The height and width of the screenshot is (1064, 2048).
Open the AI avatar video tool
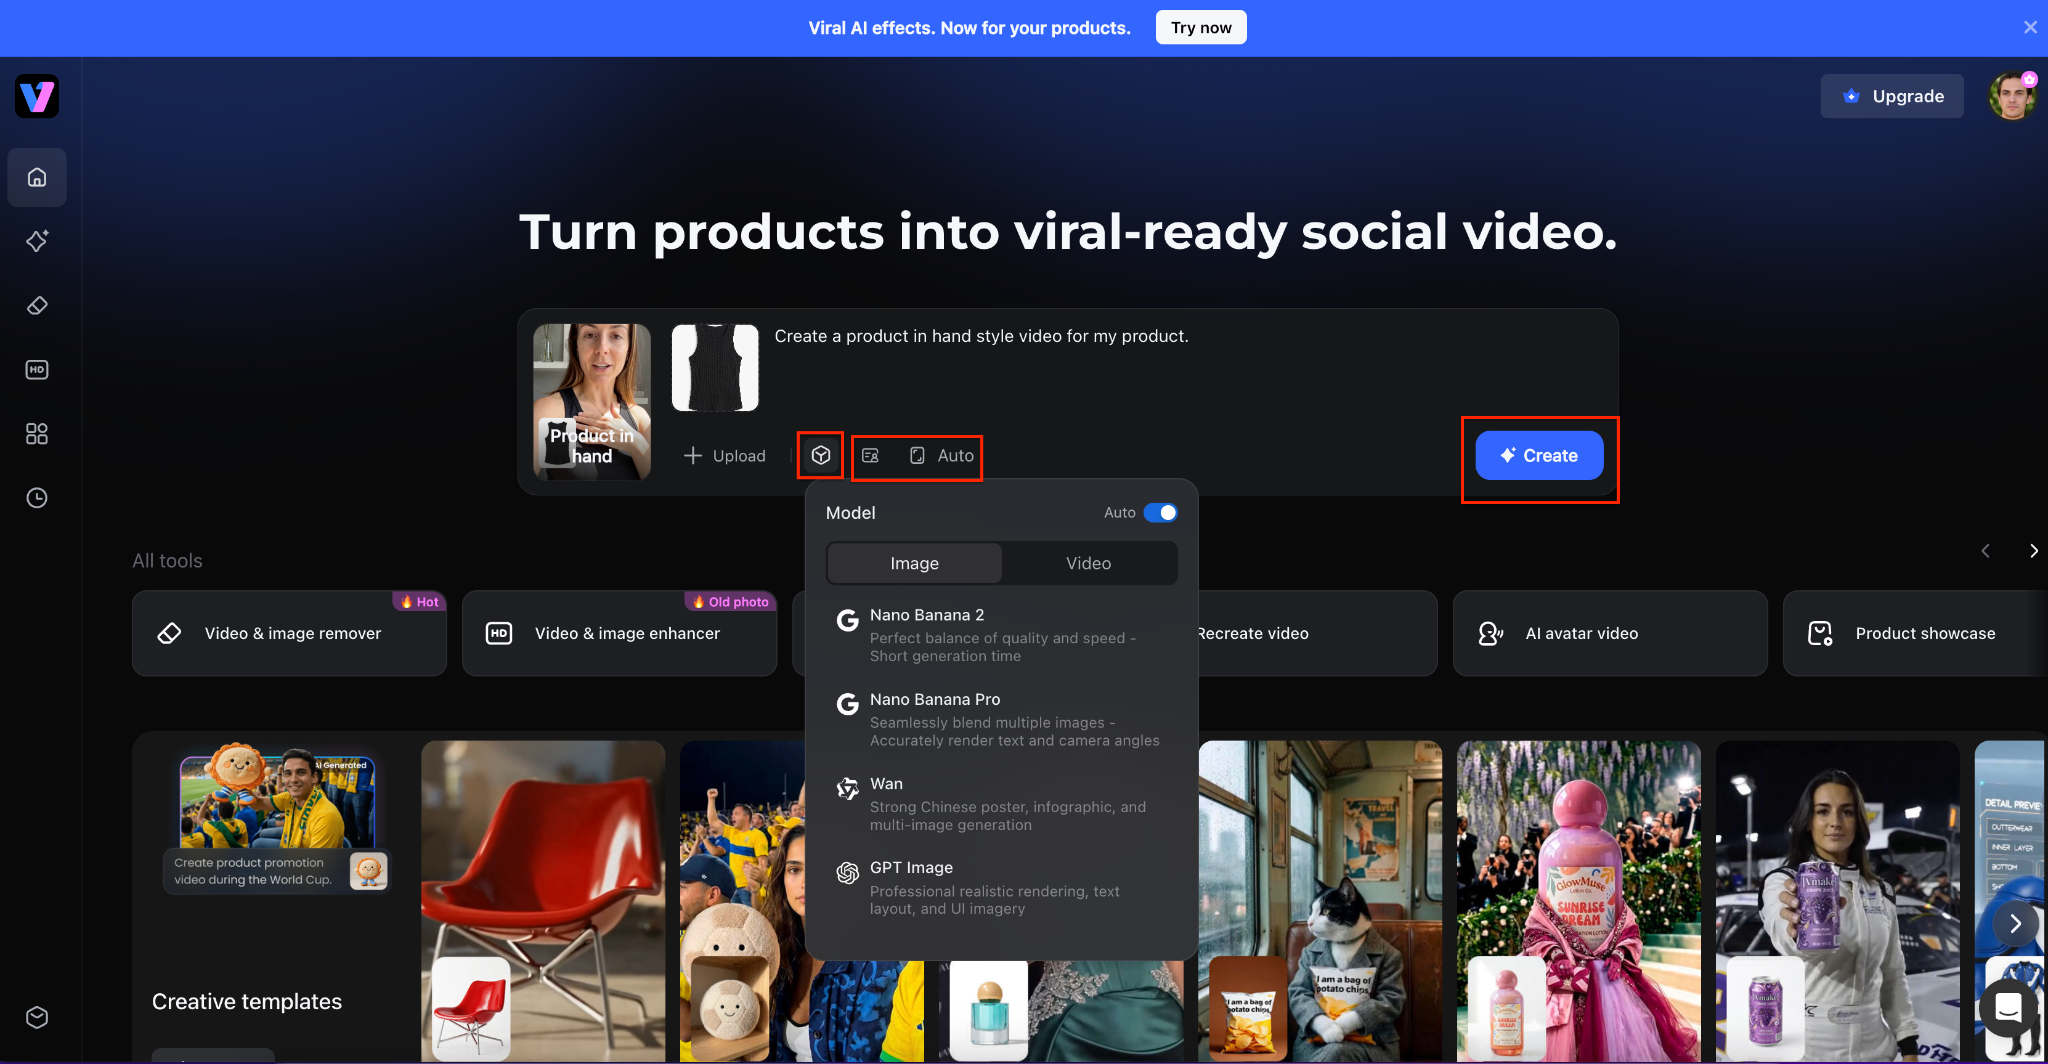point(1610,633)
